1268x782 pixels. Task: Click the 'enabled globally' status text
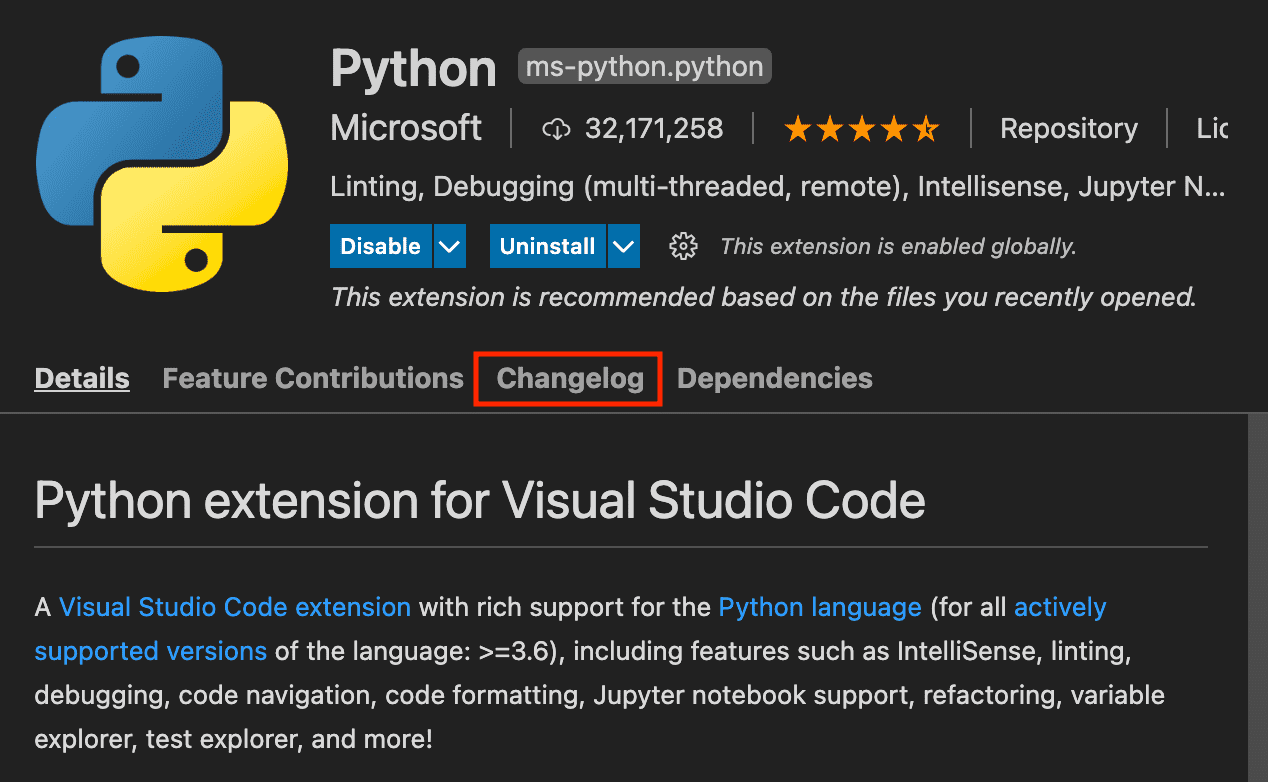click(x=898, y=246)
